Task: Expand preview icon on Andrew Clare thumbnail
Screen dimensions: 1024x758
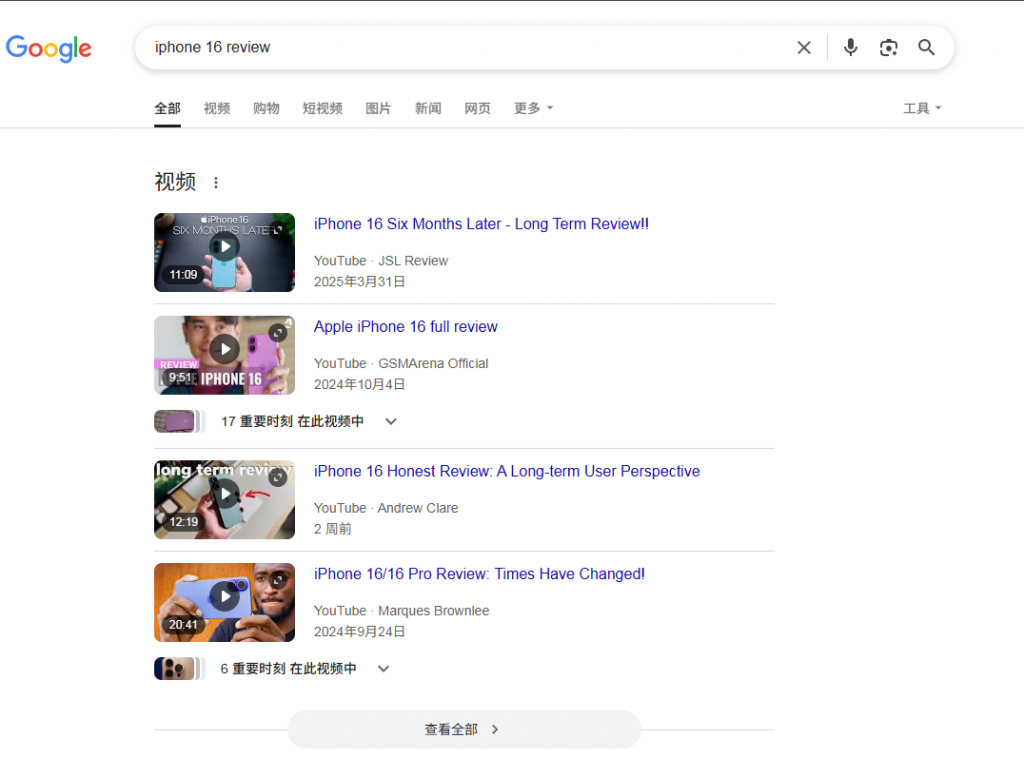Action: coord(278,477)
